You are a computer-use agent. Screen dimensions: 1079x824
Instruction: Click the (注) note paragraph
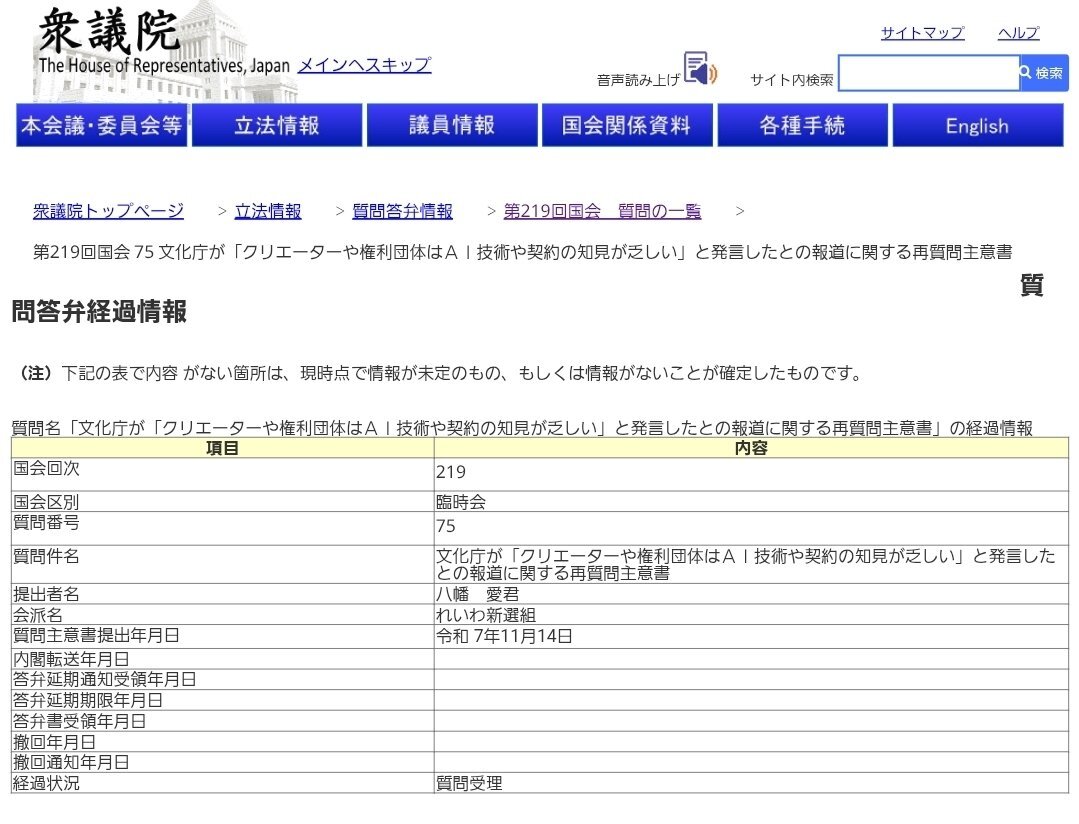click(x=440, y=373)
